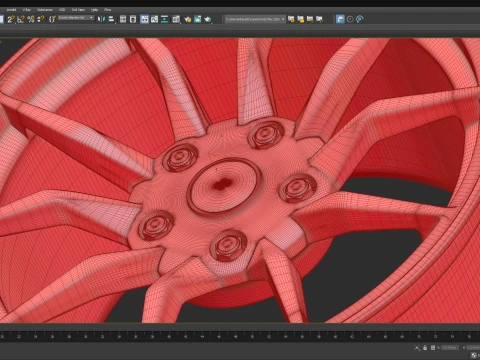
Task: Show the Ribbon toggle icon
Action: [144, 19]
